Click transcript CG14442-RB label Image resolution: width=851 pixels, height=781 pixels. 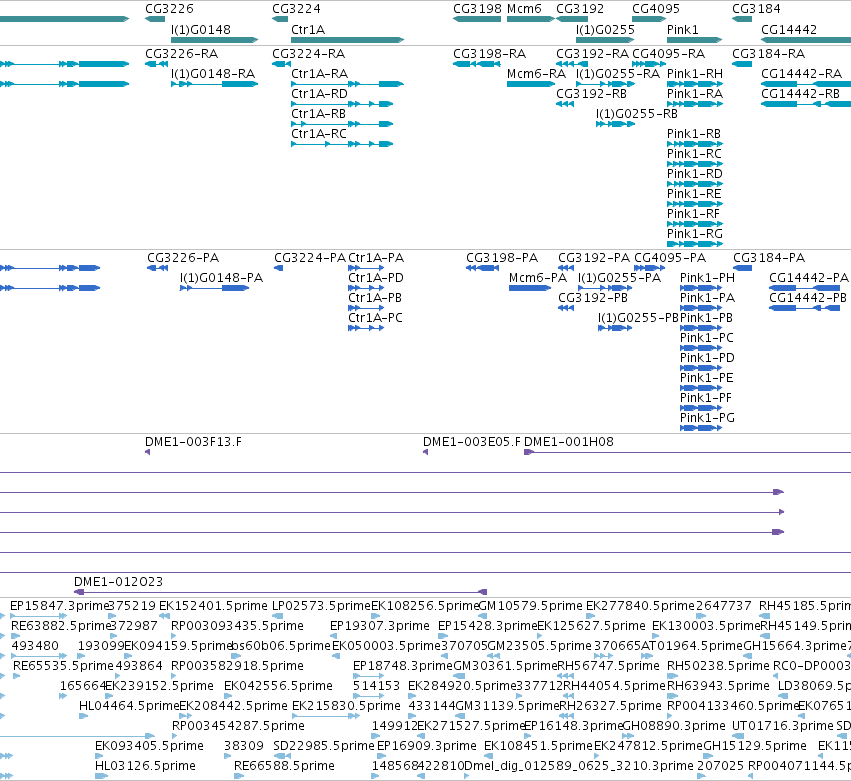(x=801, y=93)
